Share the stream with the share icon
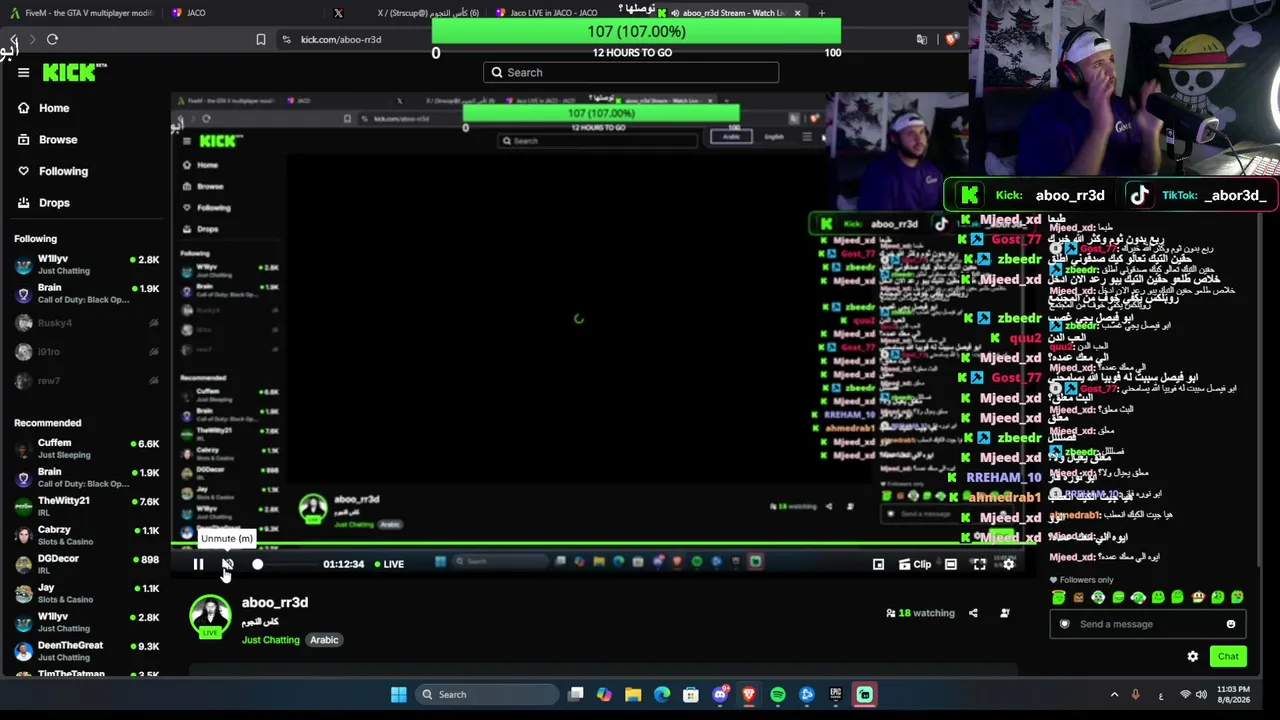1280x720 pixels. pos(973,613)
